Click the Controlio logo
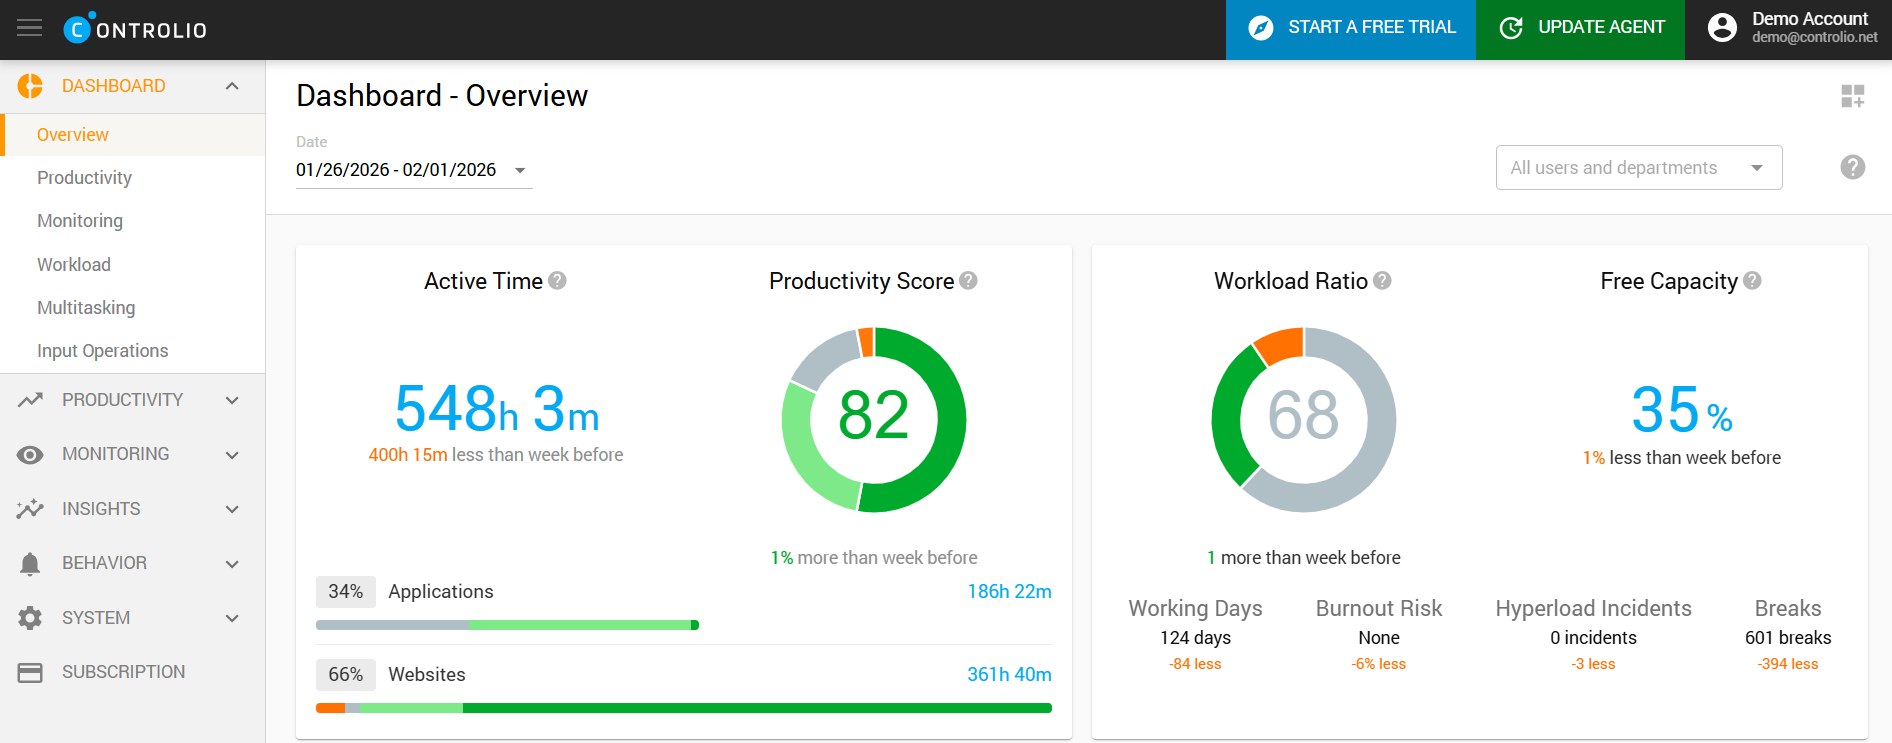The image size is (1892, 743). [x=135, y=29]
